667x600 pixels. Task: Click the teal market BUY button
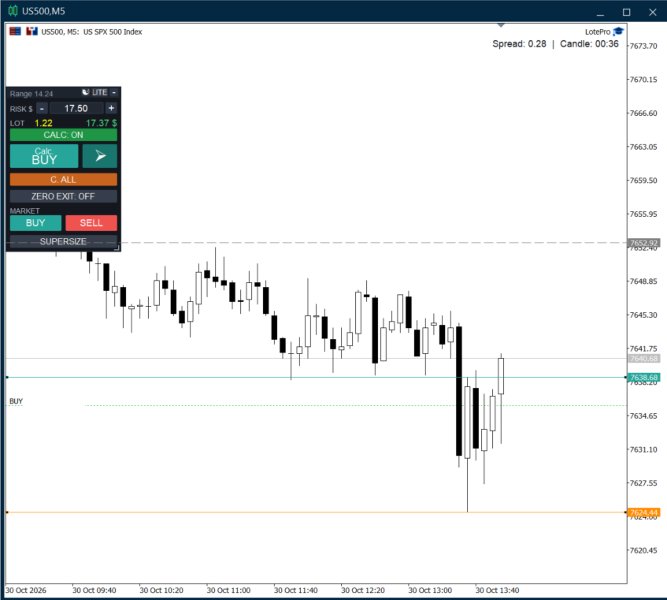[35, 223]
